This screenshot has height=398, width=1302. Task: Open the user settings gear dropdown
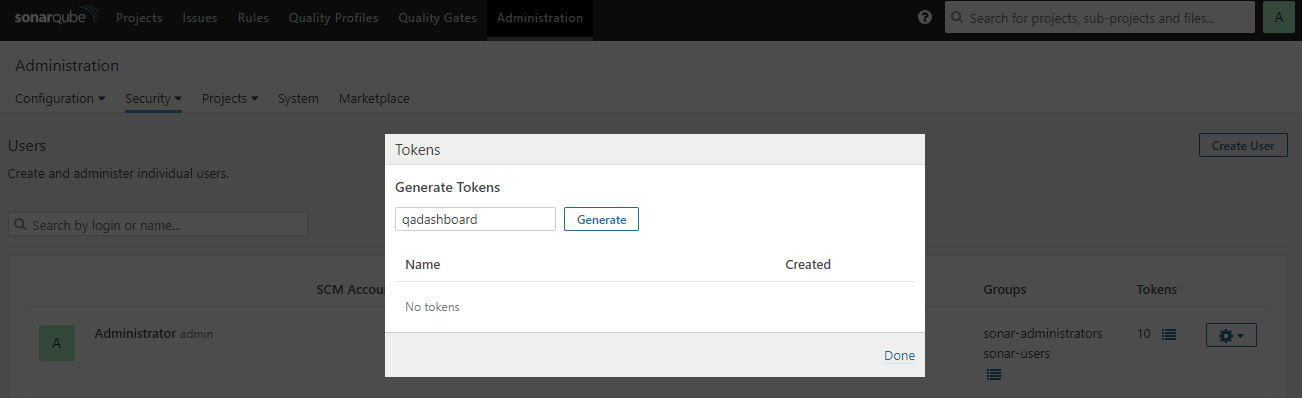[1231, 336]
